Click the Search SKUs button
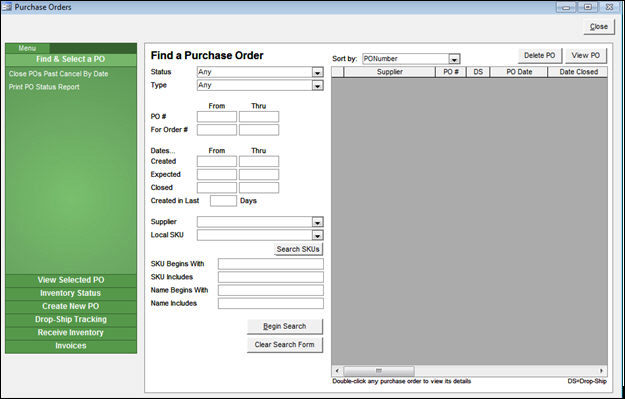 pyautogui.click(x=298, y=249)
